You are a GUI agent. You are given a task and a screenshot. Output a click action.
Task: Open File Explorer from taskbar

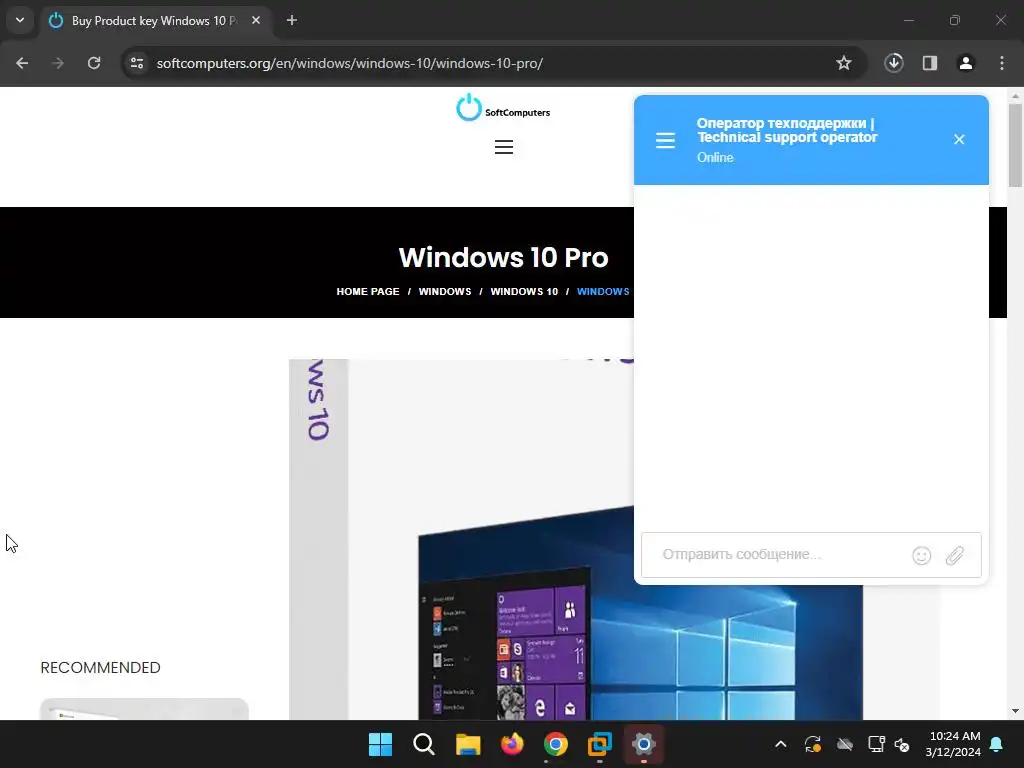point(468,744)
